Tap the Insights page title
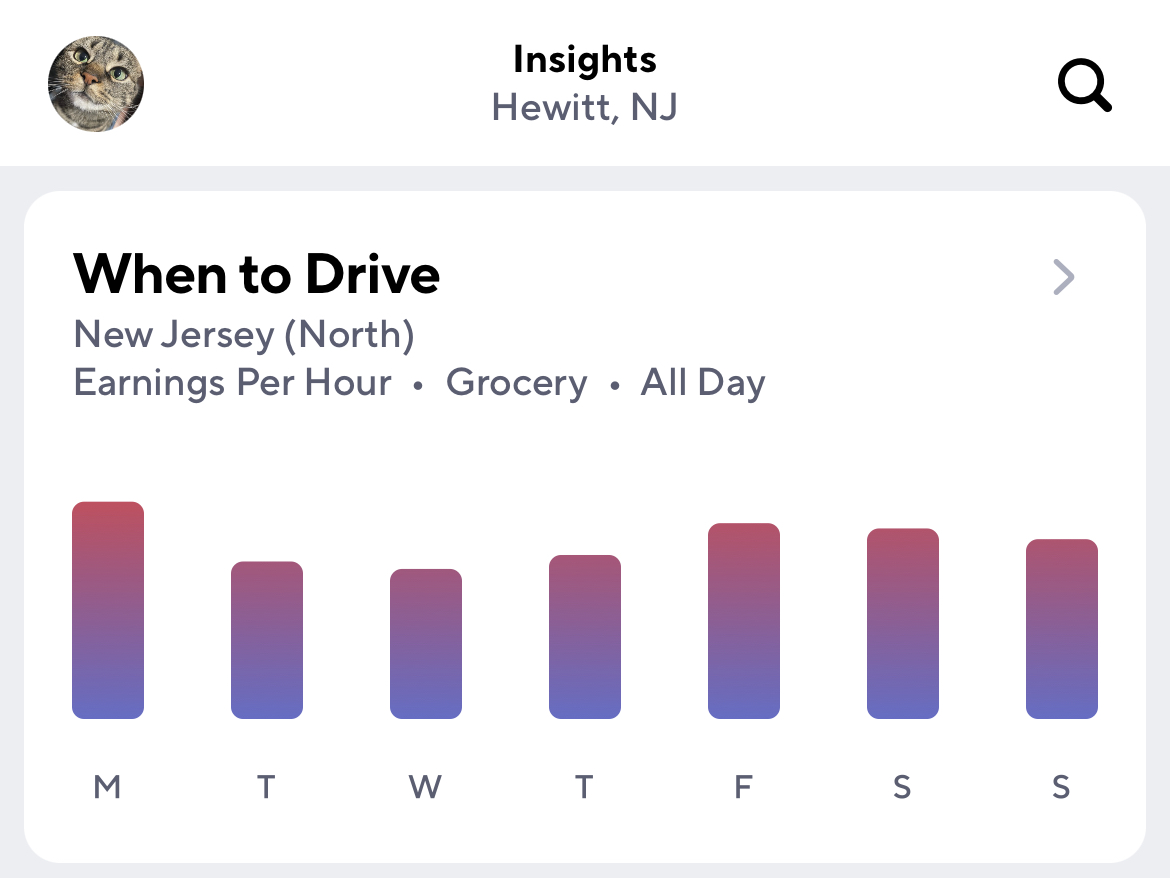The width and height of the screenshot is (1170, 878). pyautogui.click(x=585, y=60)
